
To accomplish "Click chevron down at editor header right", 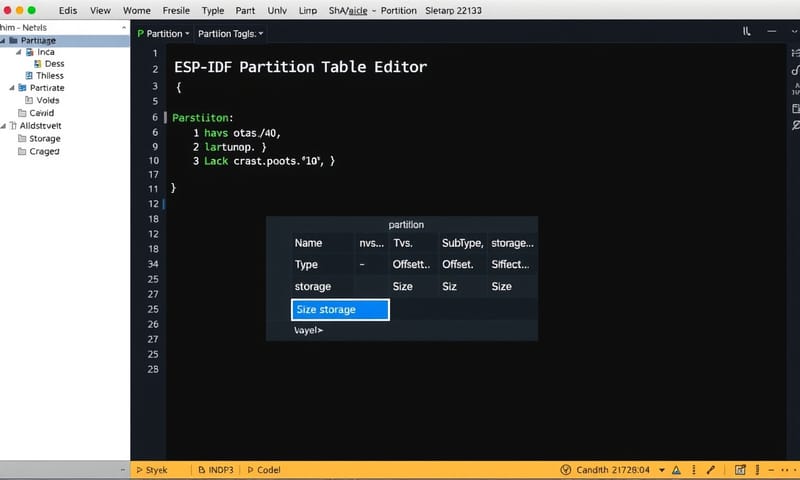I will (x=794, y=32).
